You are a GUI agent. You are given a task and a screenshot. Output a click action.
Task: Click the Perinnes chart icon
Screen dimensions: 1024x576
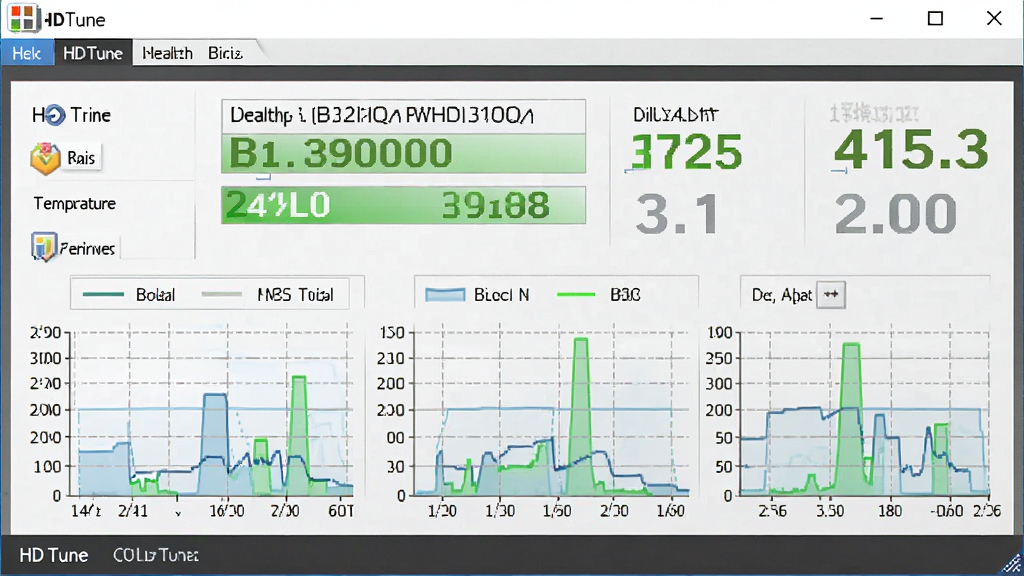[x=44, y=248]
